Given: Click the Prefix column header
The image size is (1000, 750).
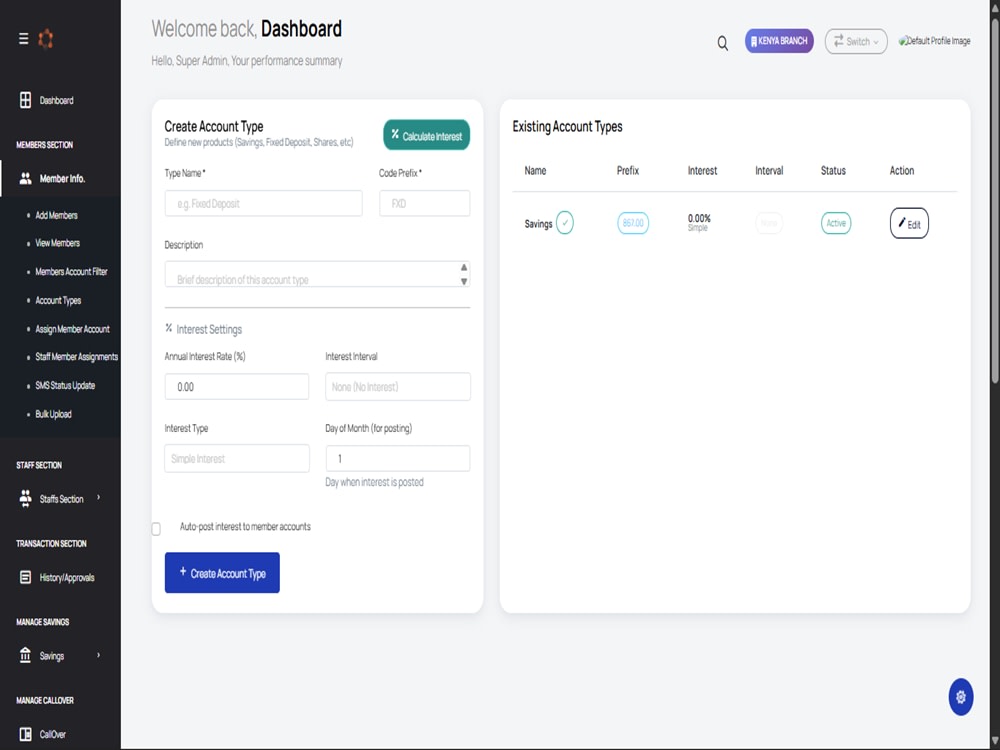Looking at the screenshot, I should click(x=628, y=170).
